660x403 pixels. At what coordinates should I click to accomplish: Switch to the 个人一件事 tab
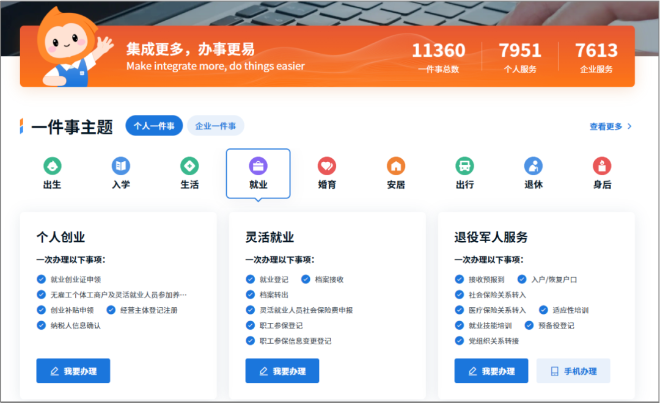(x=154, y=126)
